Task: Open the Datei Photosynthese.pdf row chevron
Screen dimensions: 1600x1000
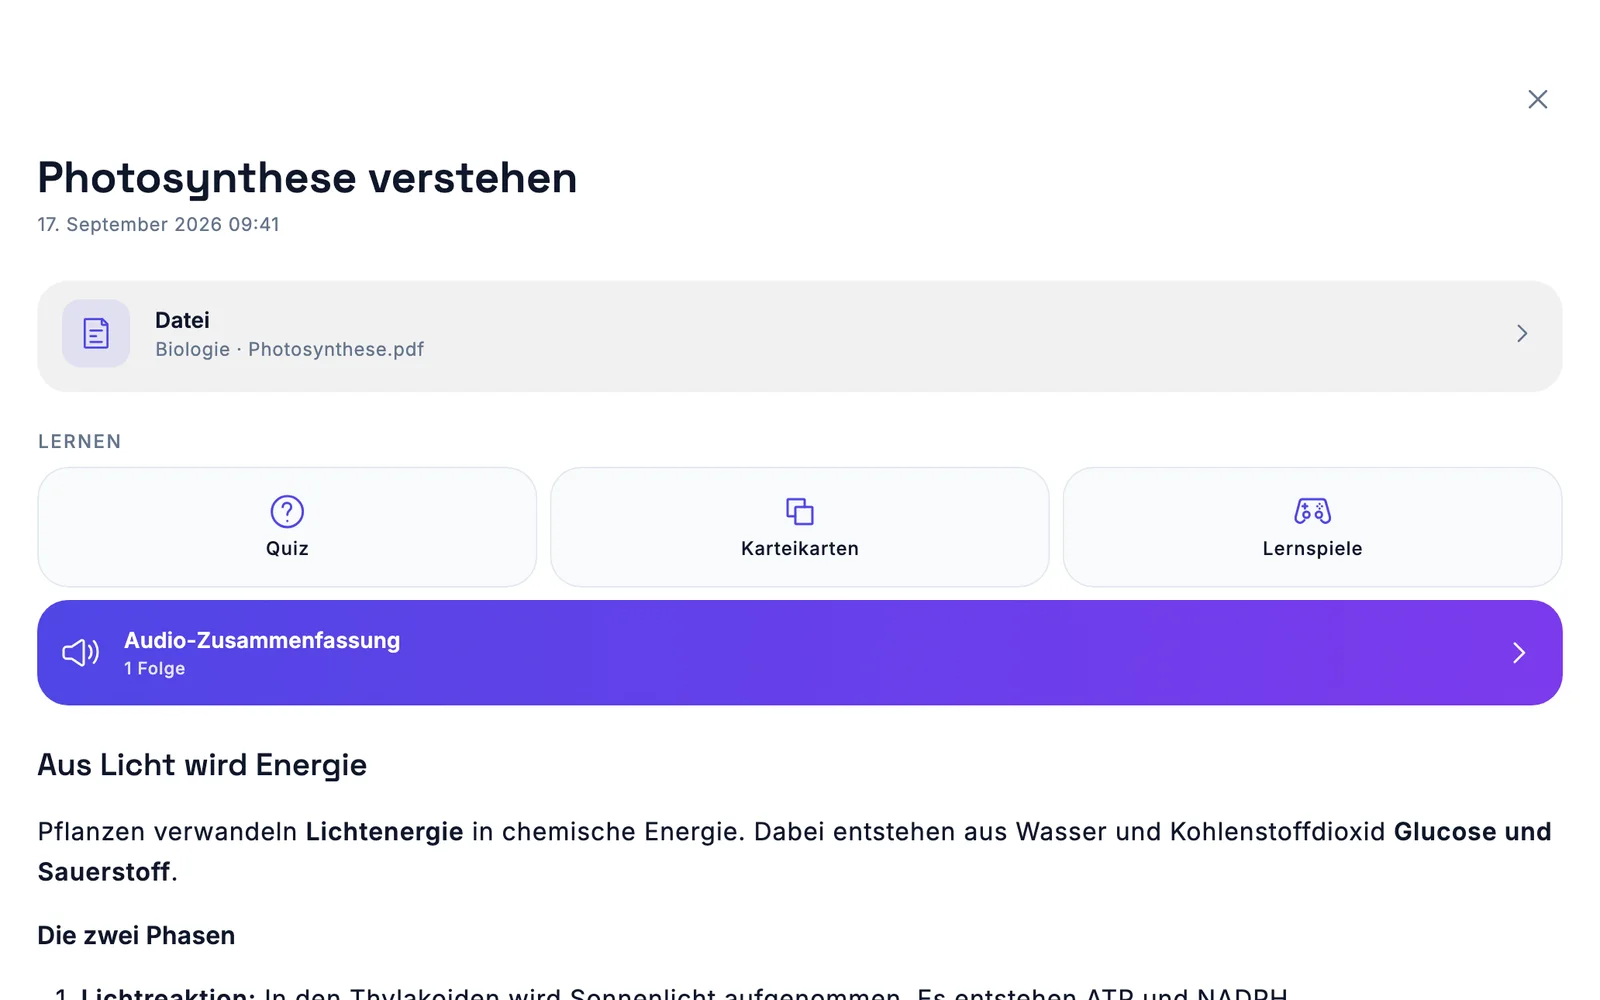Action: pos(1522,333)
